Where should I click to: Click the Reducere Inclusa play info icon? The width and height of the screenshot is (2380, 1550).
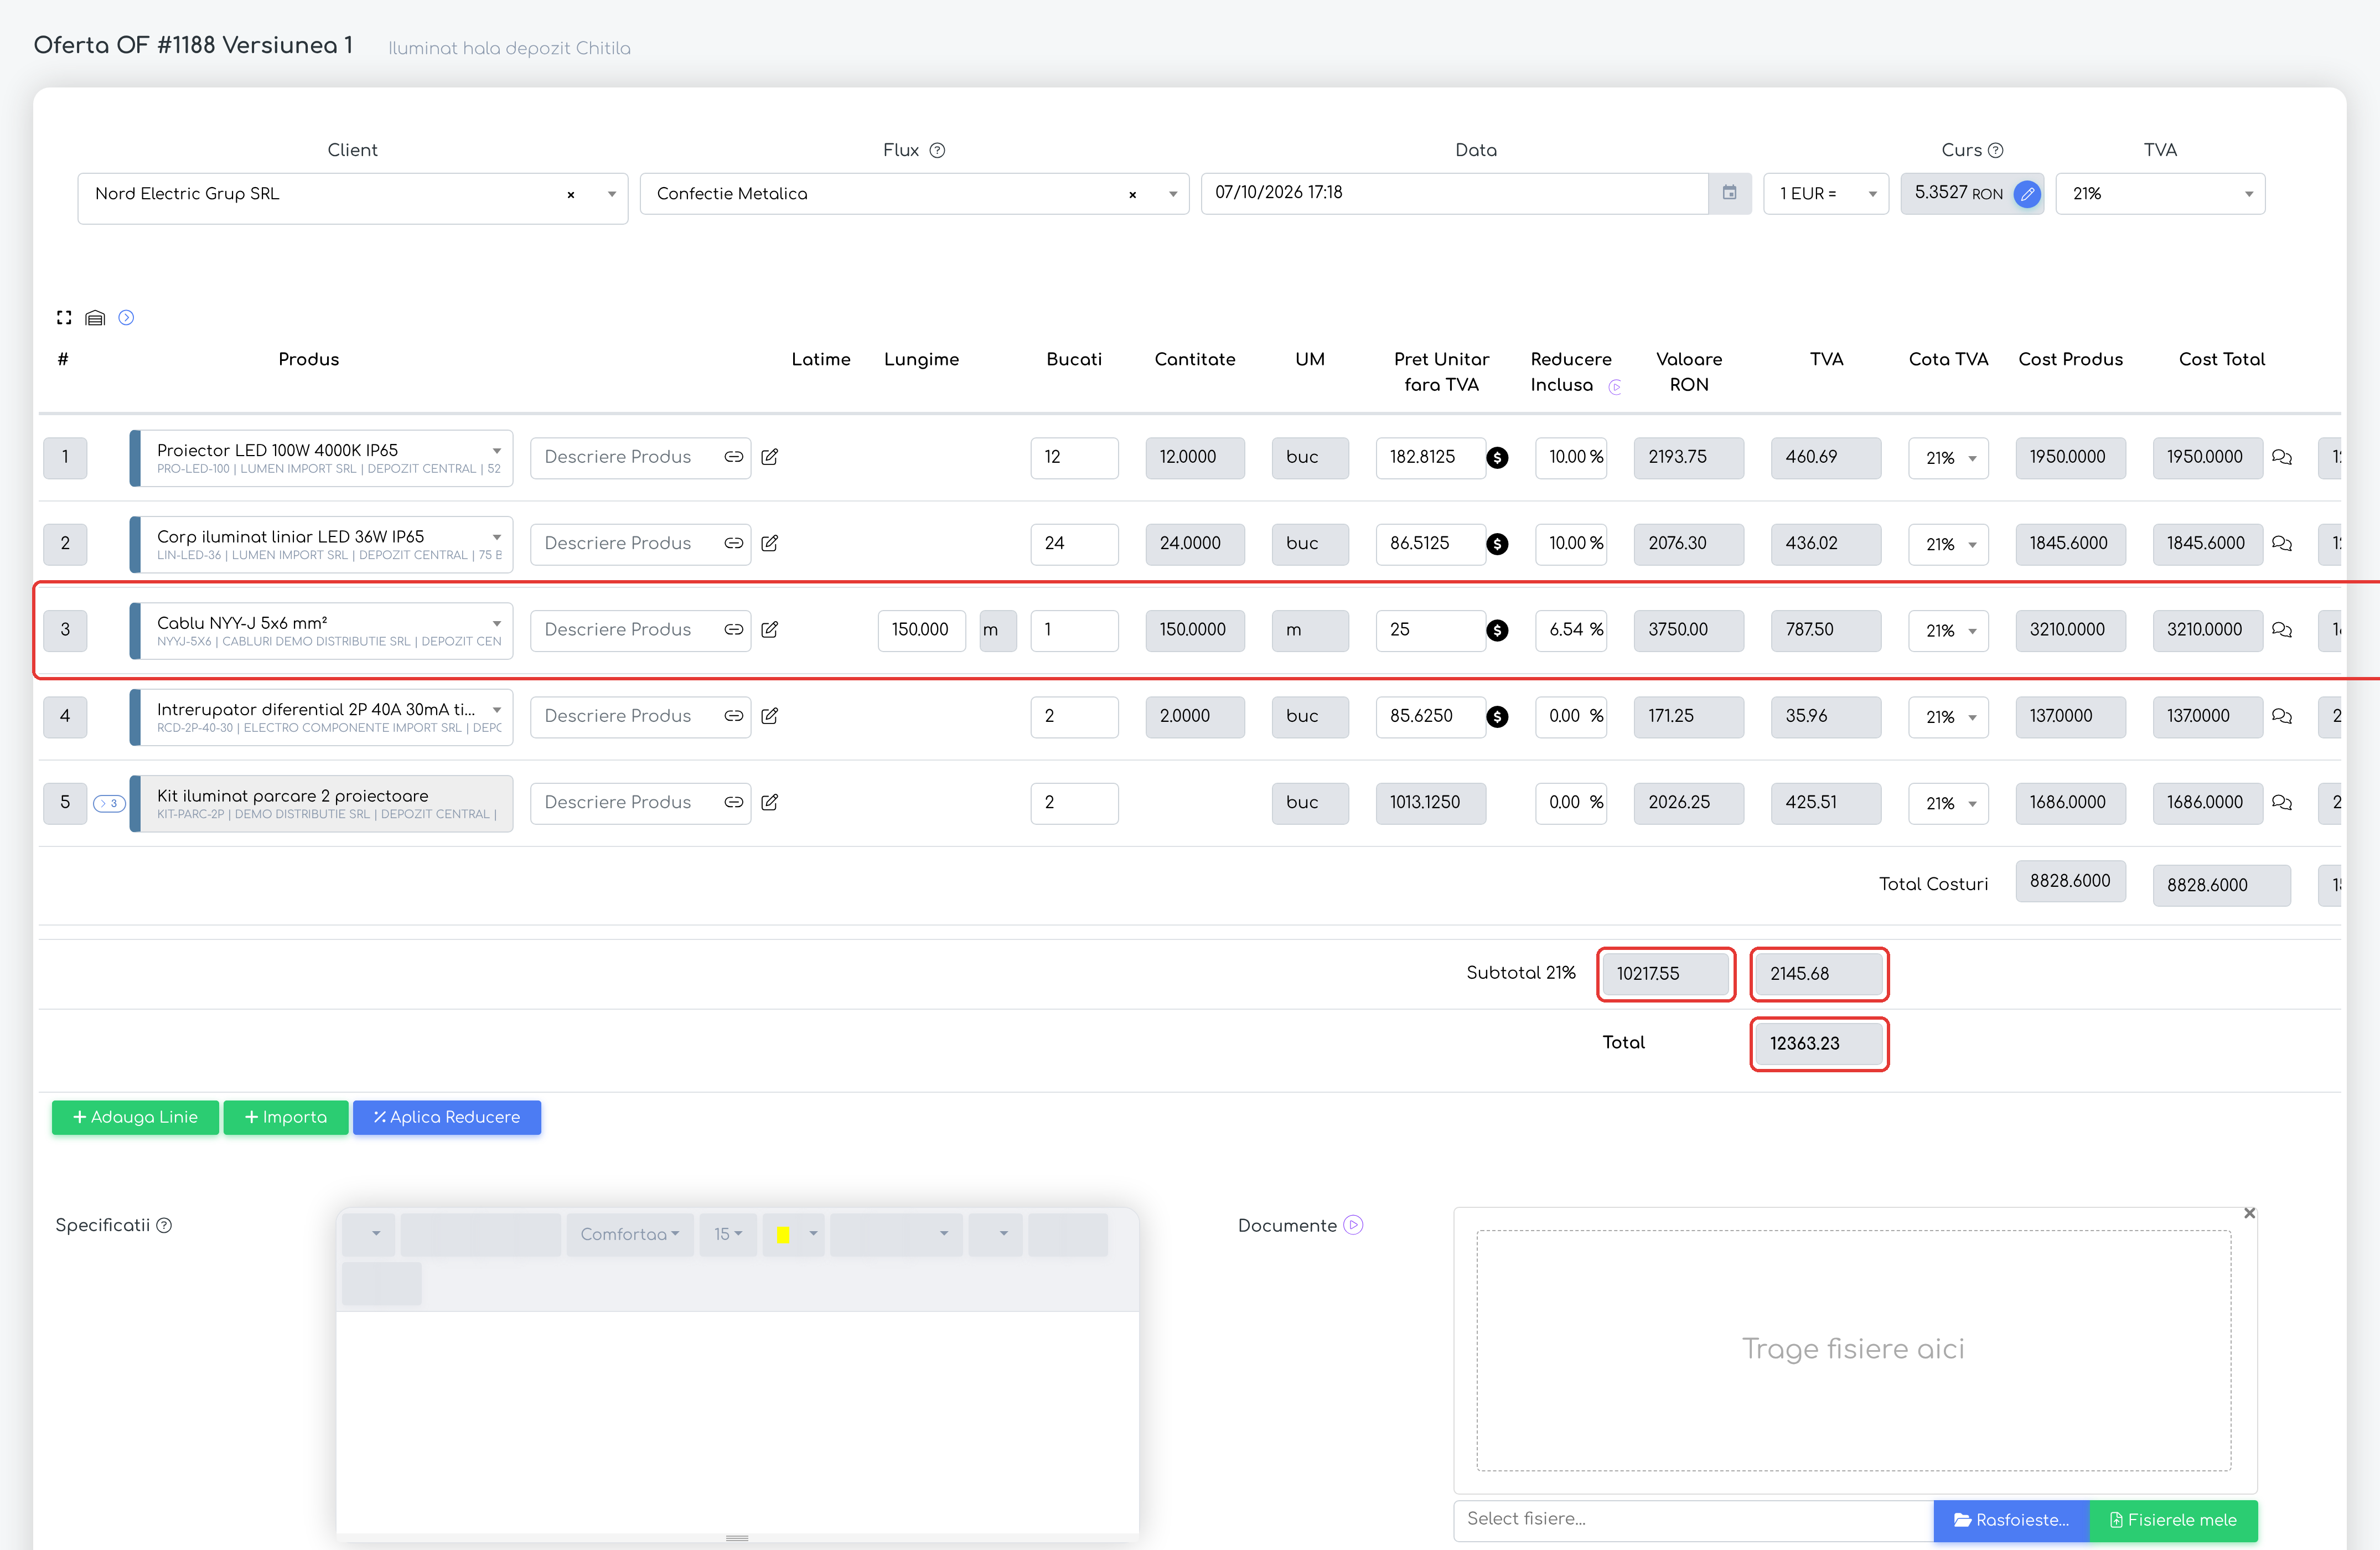(1614, 387)
